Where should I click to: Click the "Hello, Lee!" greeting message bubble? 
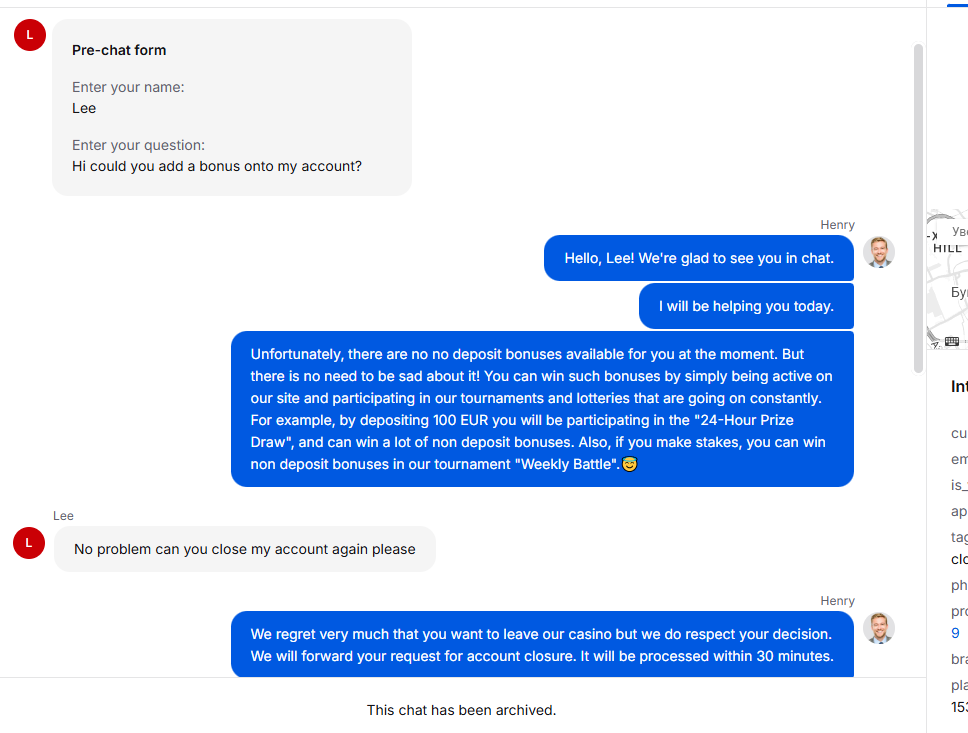click(x=698, y=258)
